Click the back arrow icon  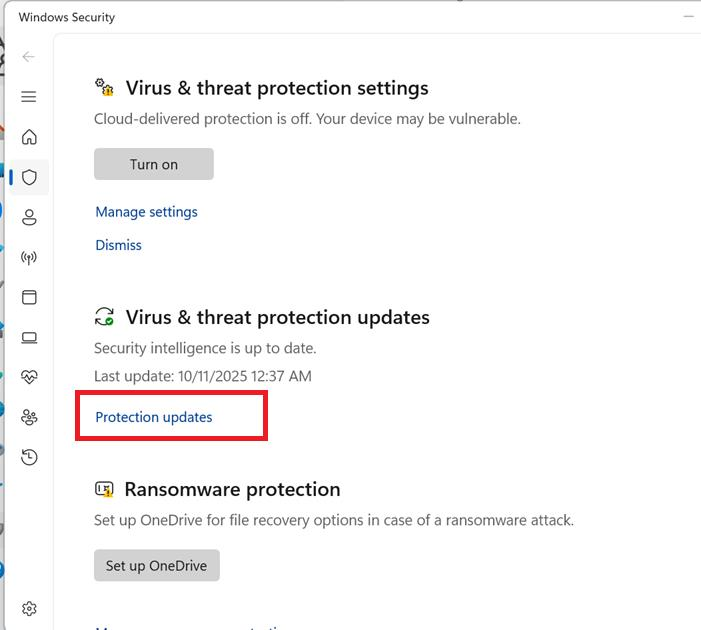click(x=29, y=57)
